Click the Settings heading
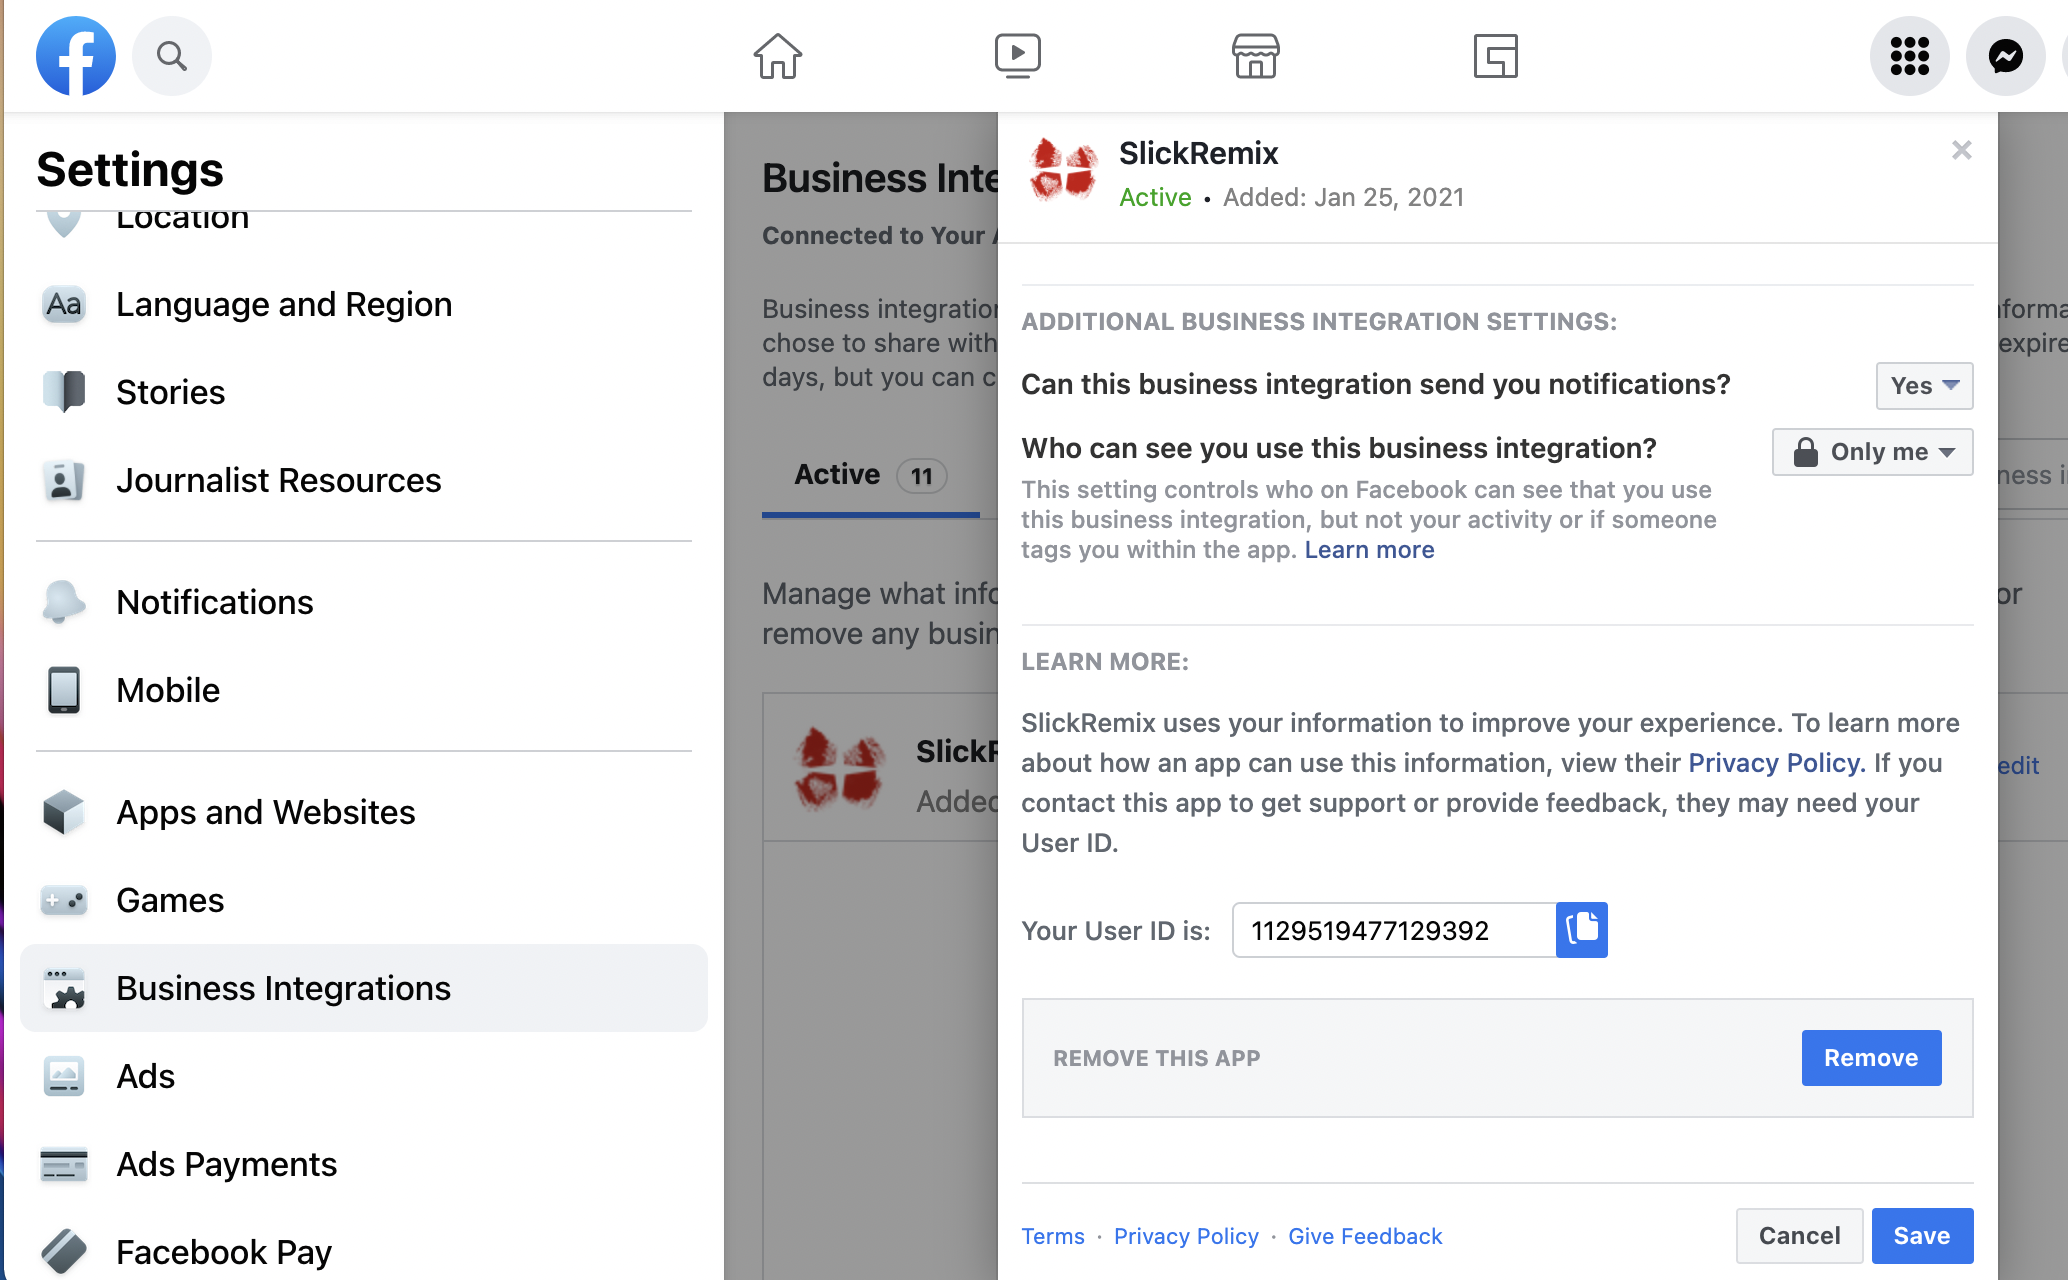Image resolution: width=2068 pixels, height=1280 pixels. click(130, 169)
